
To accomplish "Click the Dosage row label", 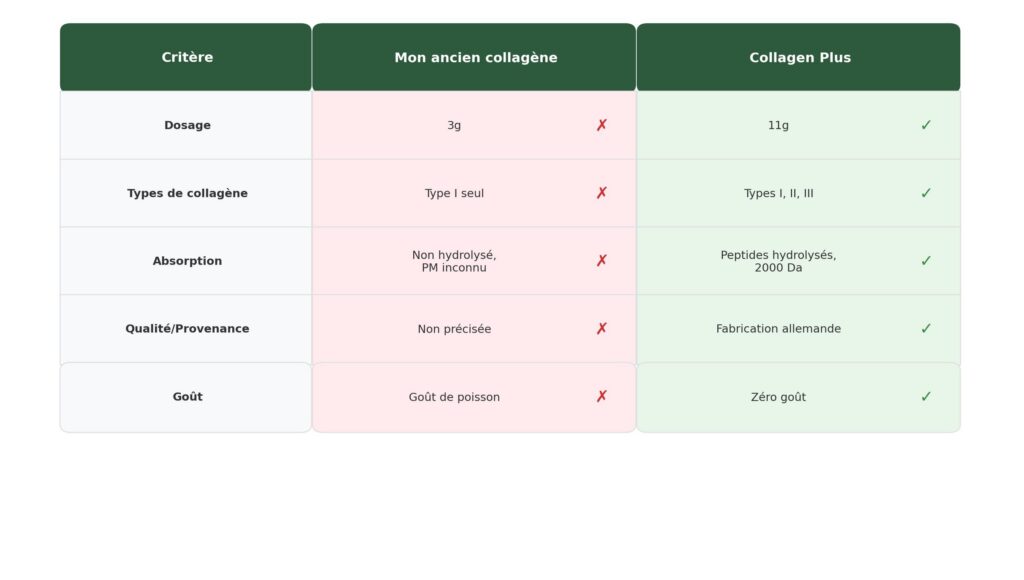I will pos(187,125).
